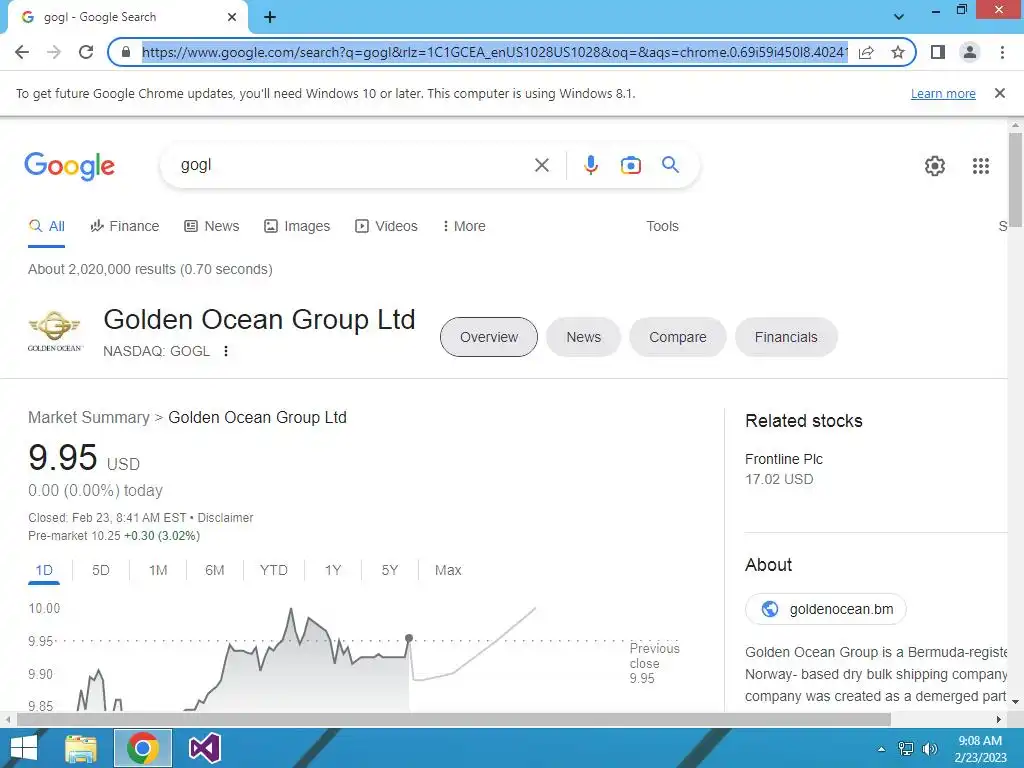This screenshot has width=1024, height=768.
Task: Open Frontline Plc related stock
Action: 784,469
